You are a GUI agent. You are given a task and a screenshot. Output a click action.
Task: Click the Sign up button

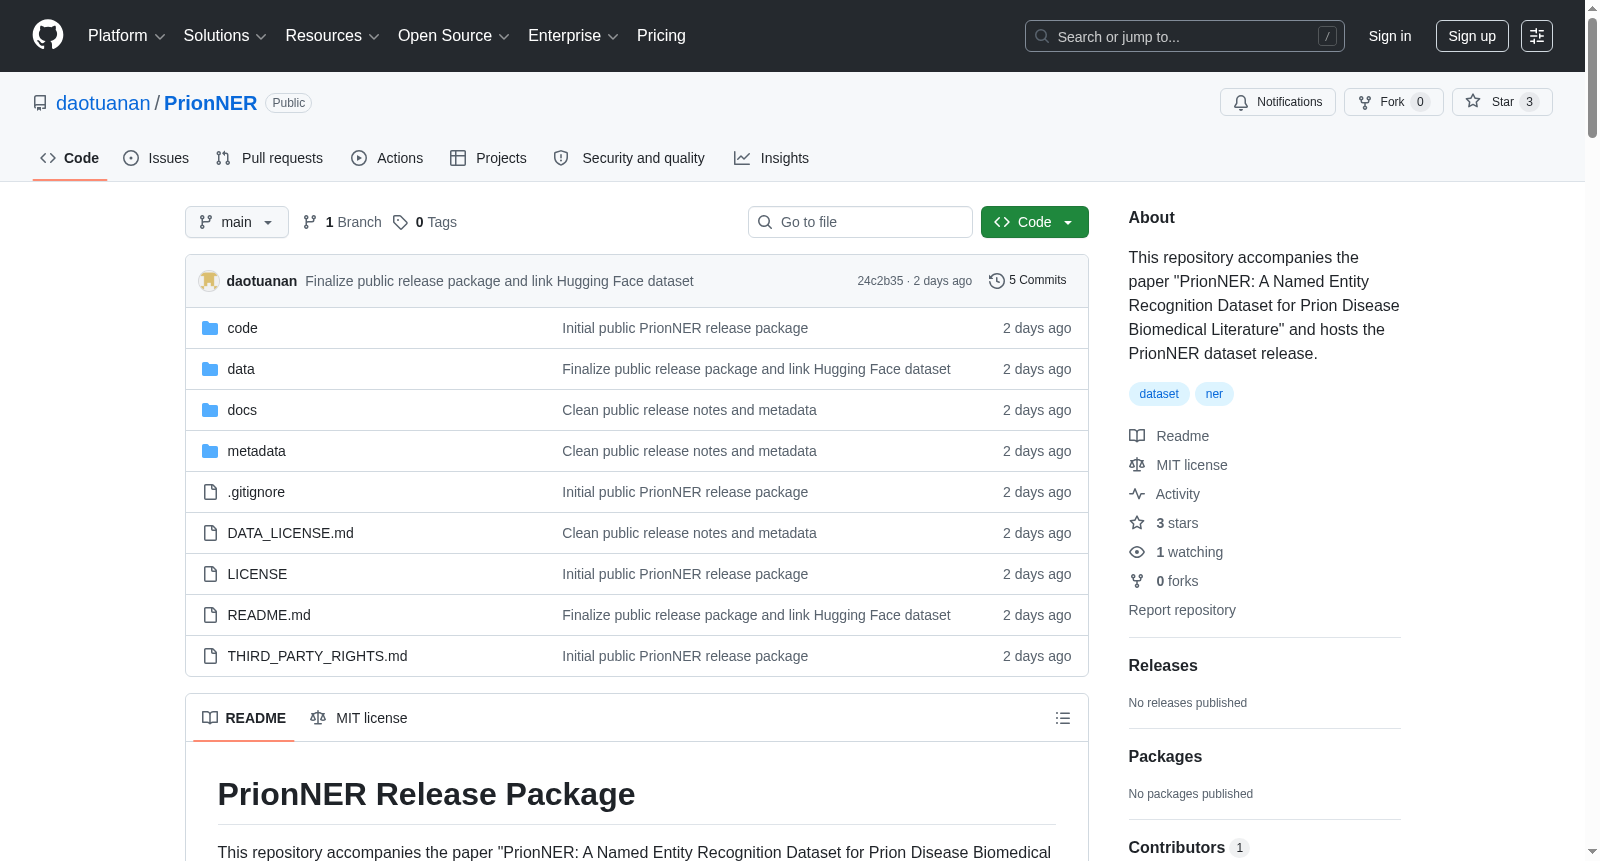click(x=1472, y=36)
